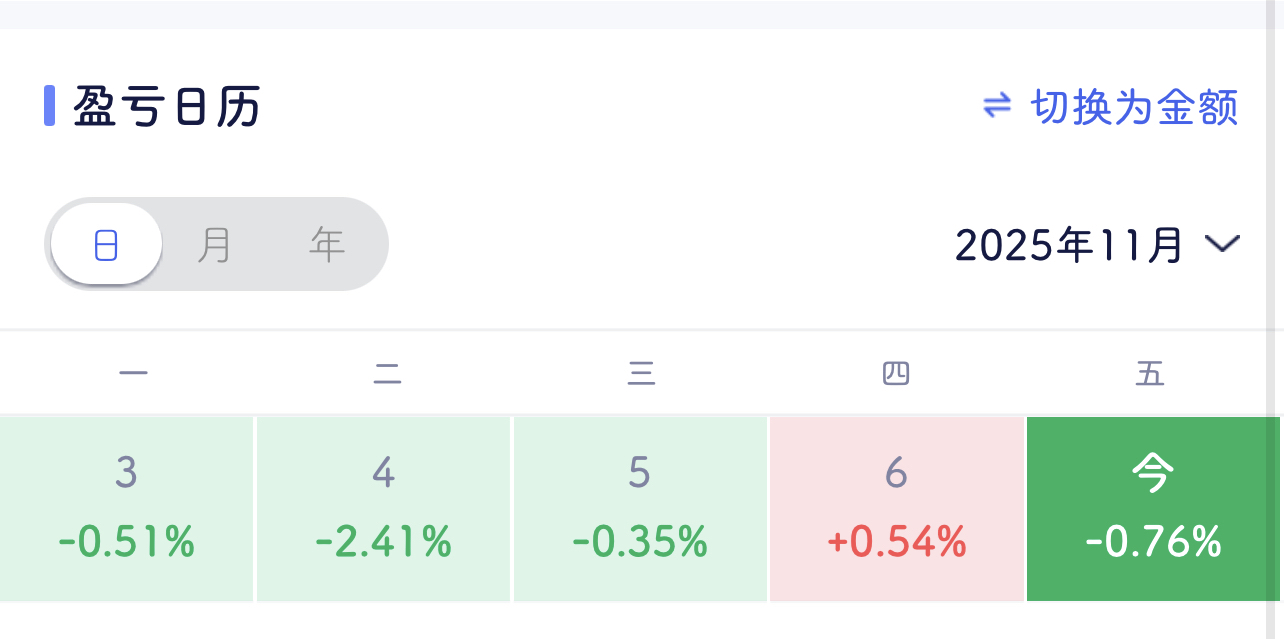Click the 盈亏日历 section title
The width and height of the screenshot is (1284, 639).
[166, 107]
